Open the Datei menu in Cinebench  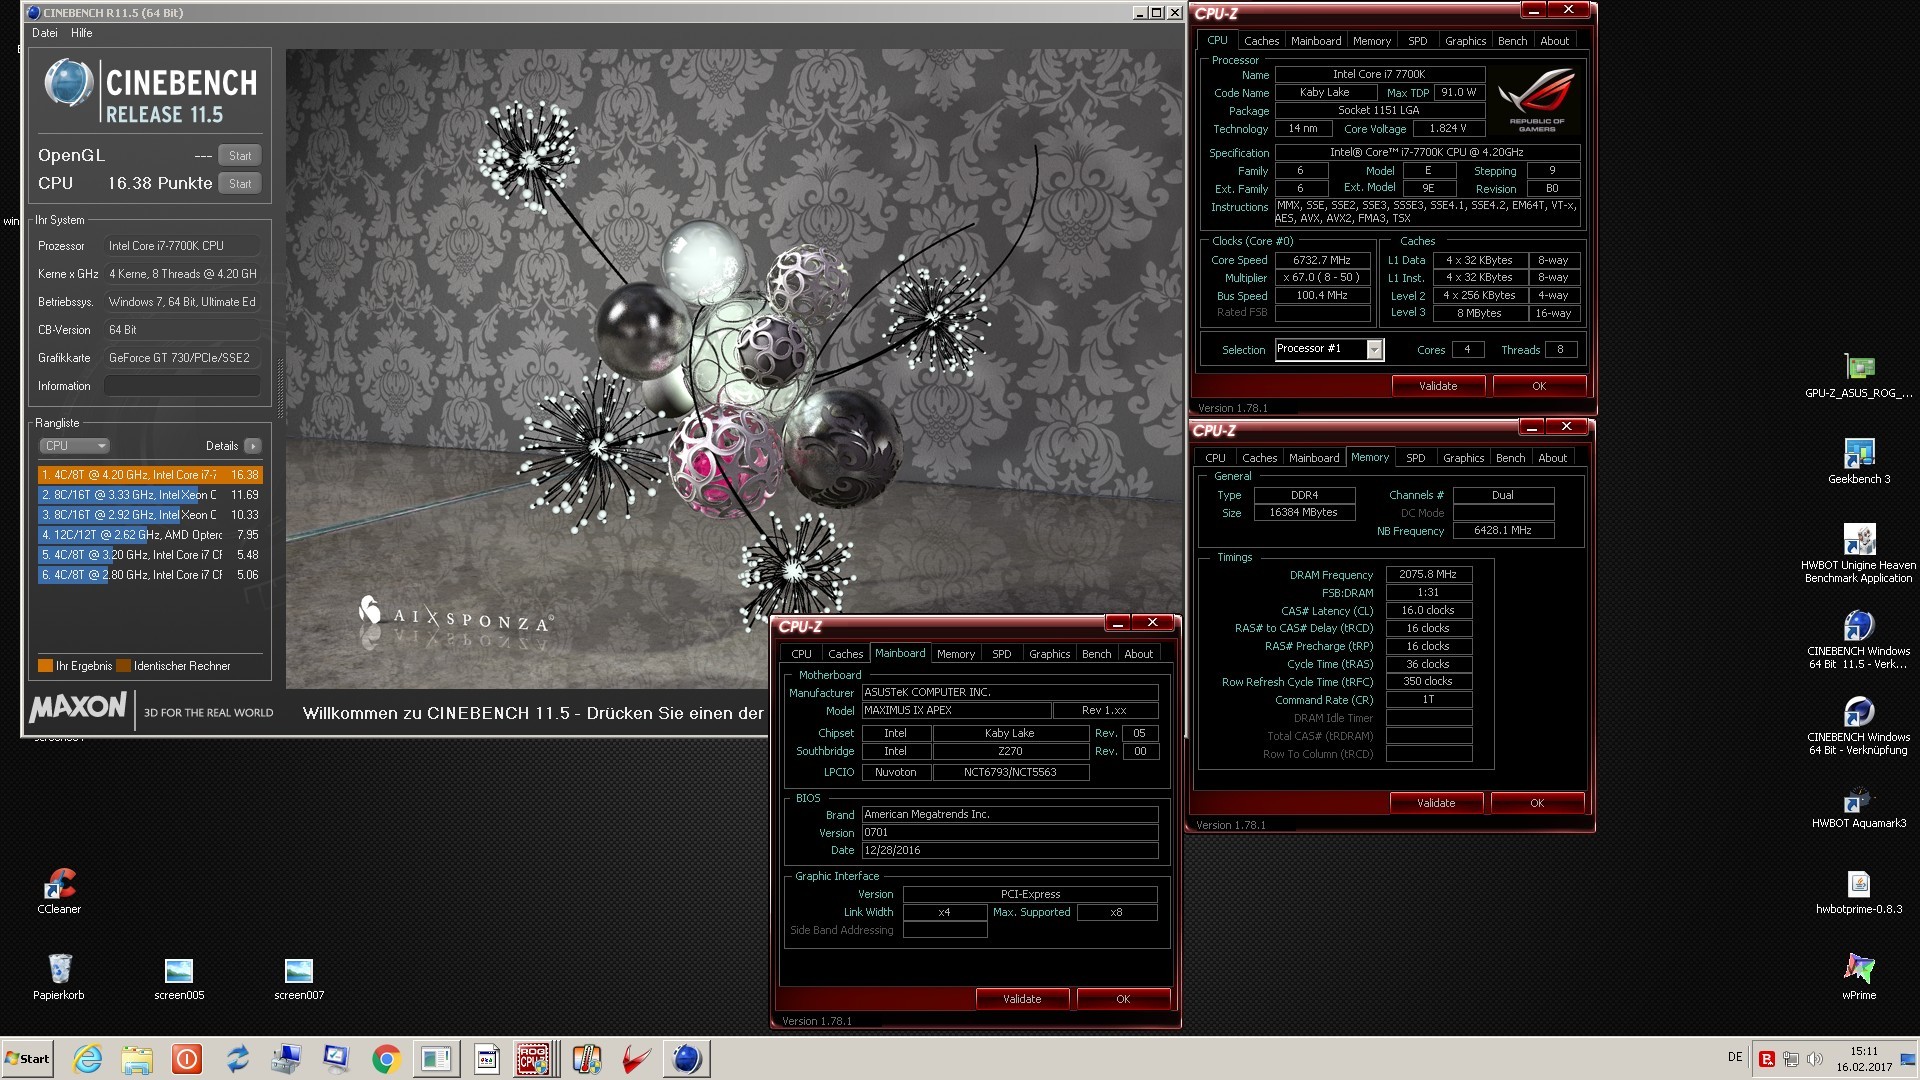coord(45,33)
